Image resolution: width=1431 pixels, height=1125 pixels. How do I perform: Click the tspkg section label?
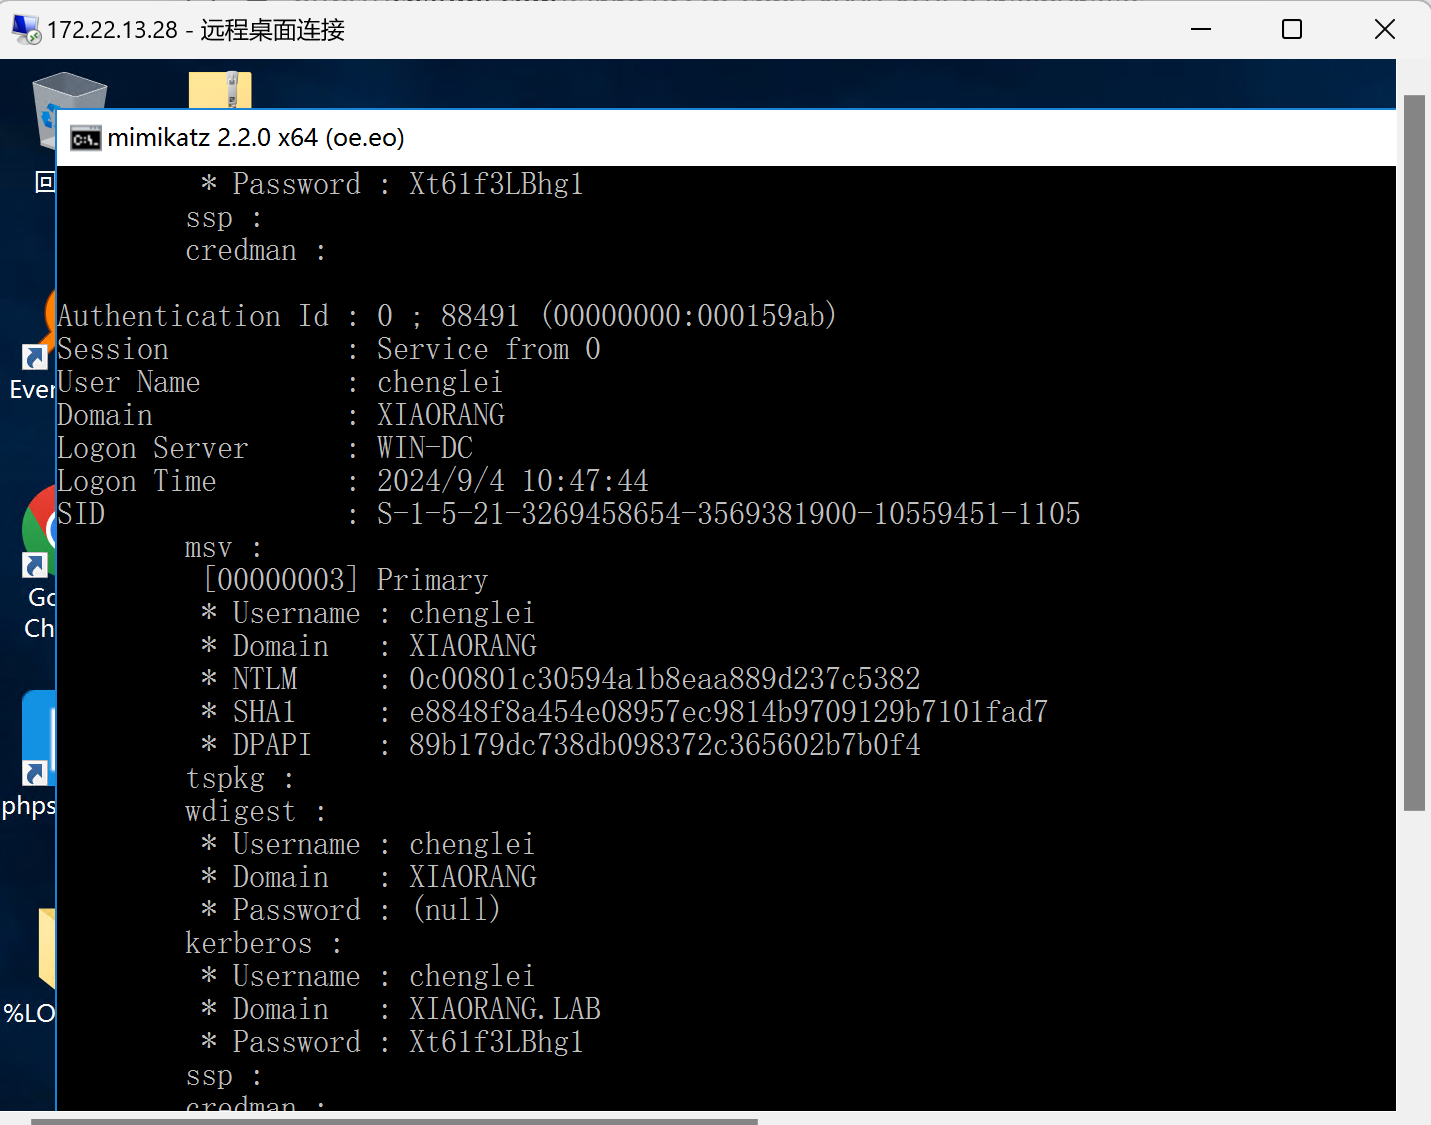[238, 778]
